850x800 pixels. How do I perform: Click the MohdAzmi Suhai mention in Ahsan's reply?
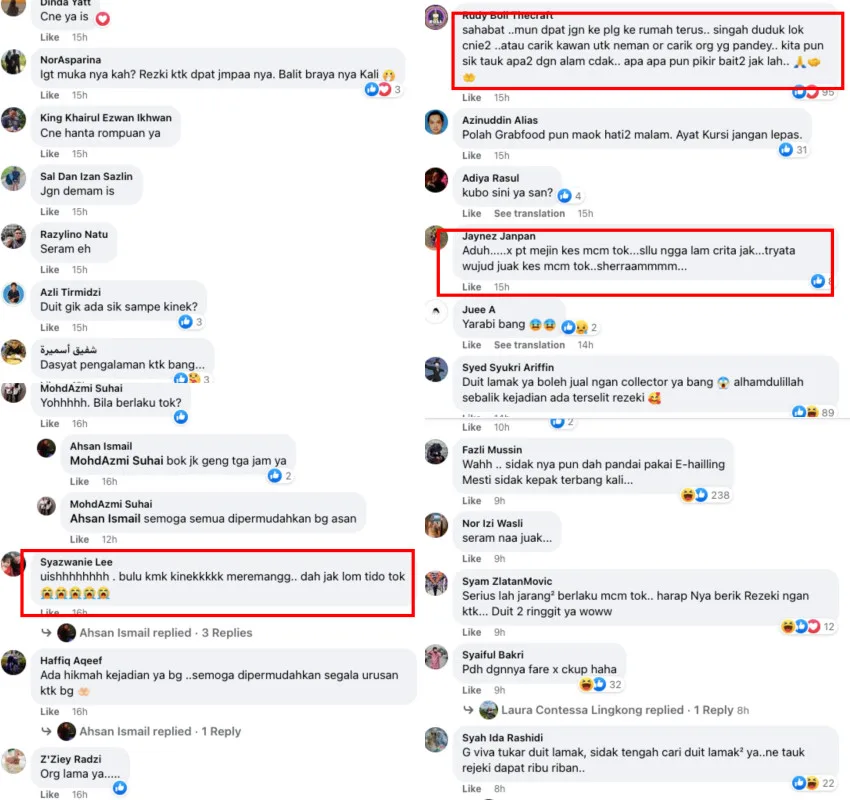point(117,461)
